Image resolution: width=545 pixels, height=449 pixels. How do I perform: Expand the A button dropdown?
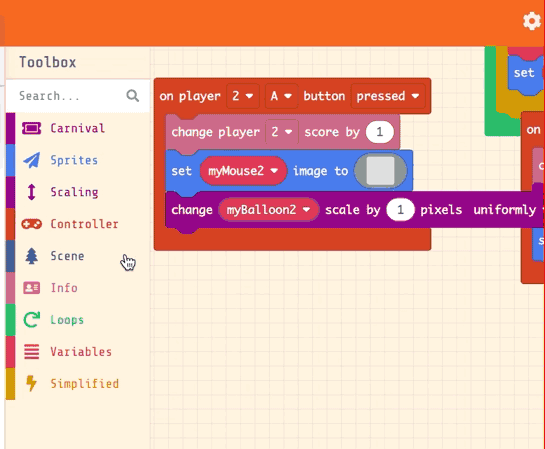[x=281, y=96]
